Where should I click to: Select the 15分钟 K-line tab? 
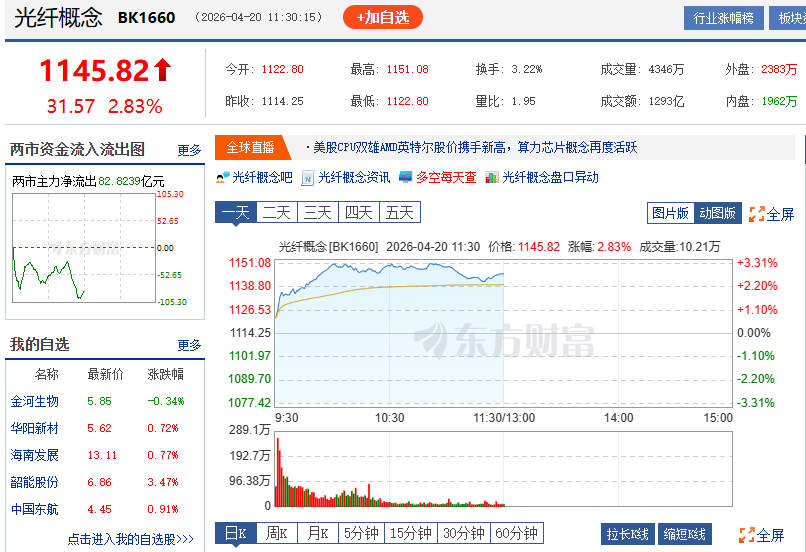pyautogui.click(x=411, y=533)
